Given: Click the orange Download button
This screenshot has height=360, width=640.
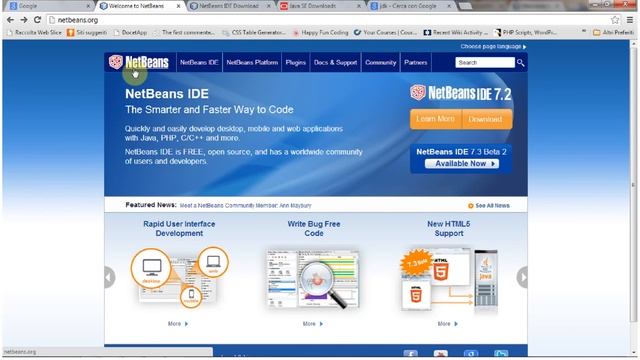Looking at the screenshot, I should tap(486, 119).
